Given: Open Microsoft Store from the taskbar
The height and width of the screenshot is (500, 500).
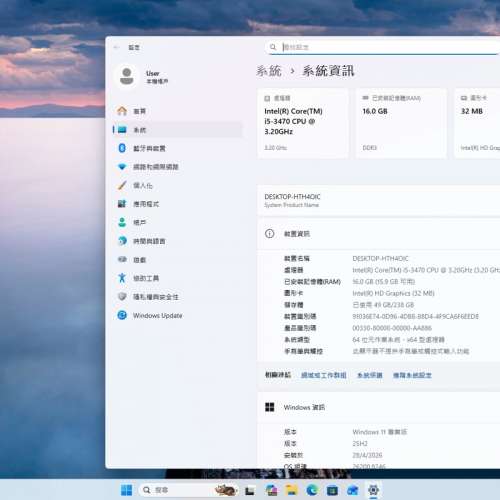Looking at the screenshot, I should point(332,490).
